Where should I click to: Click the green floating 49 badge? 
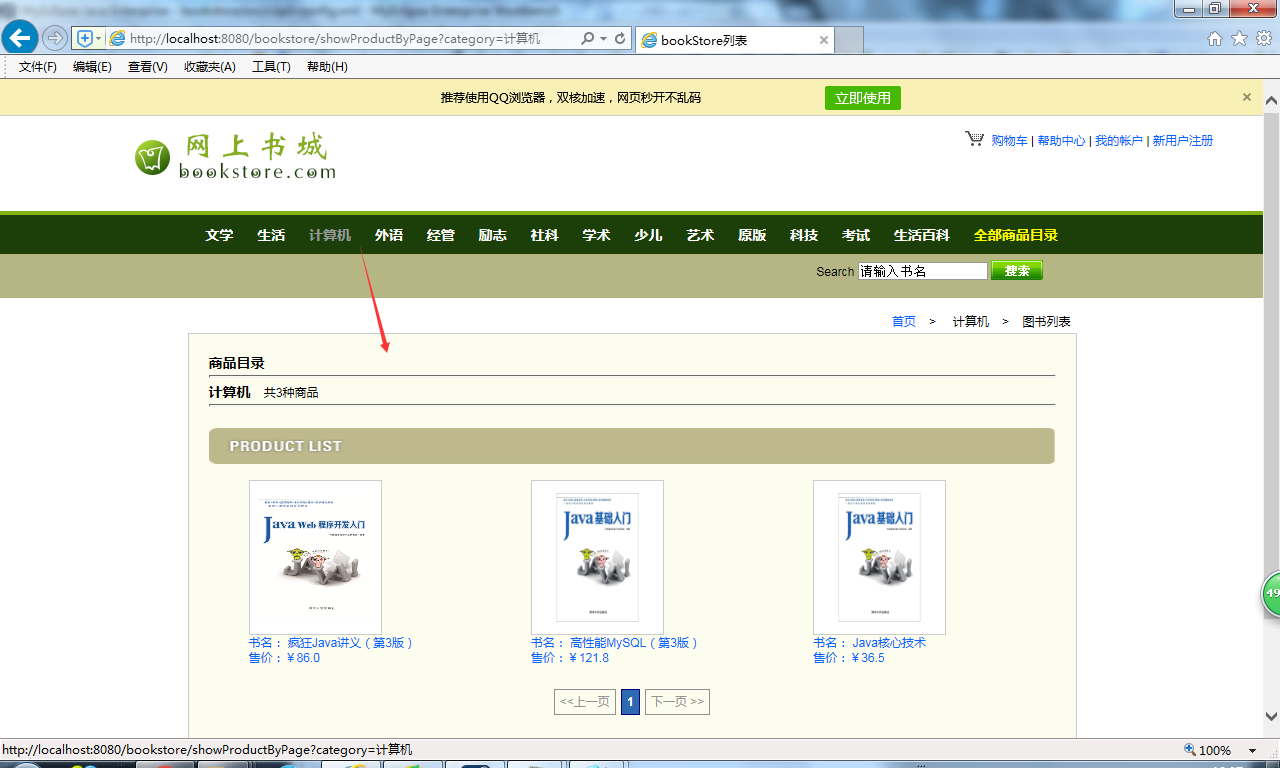point(1271,593)
